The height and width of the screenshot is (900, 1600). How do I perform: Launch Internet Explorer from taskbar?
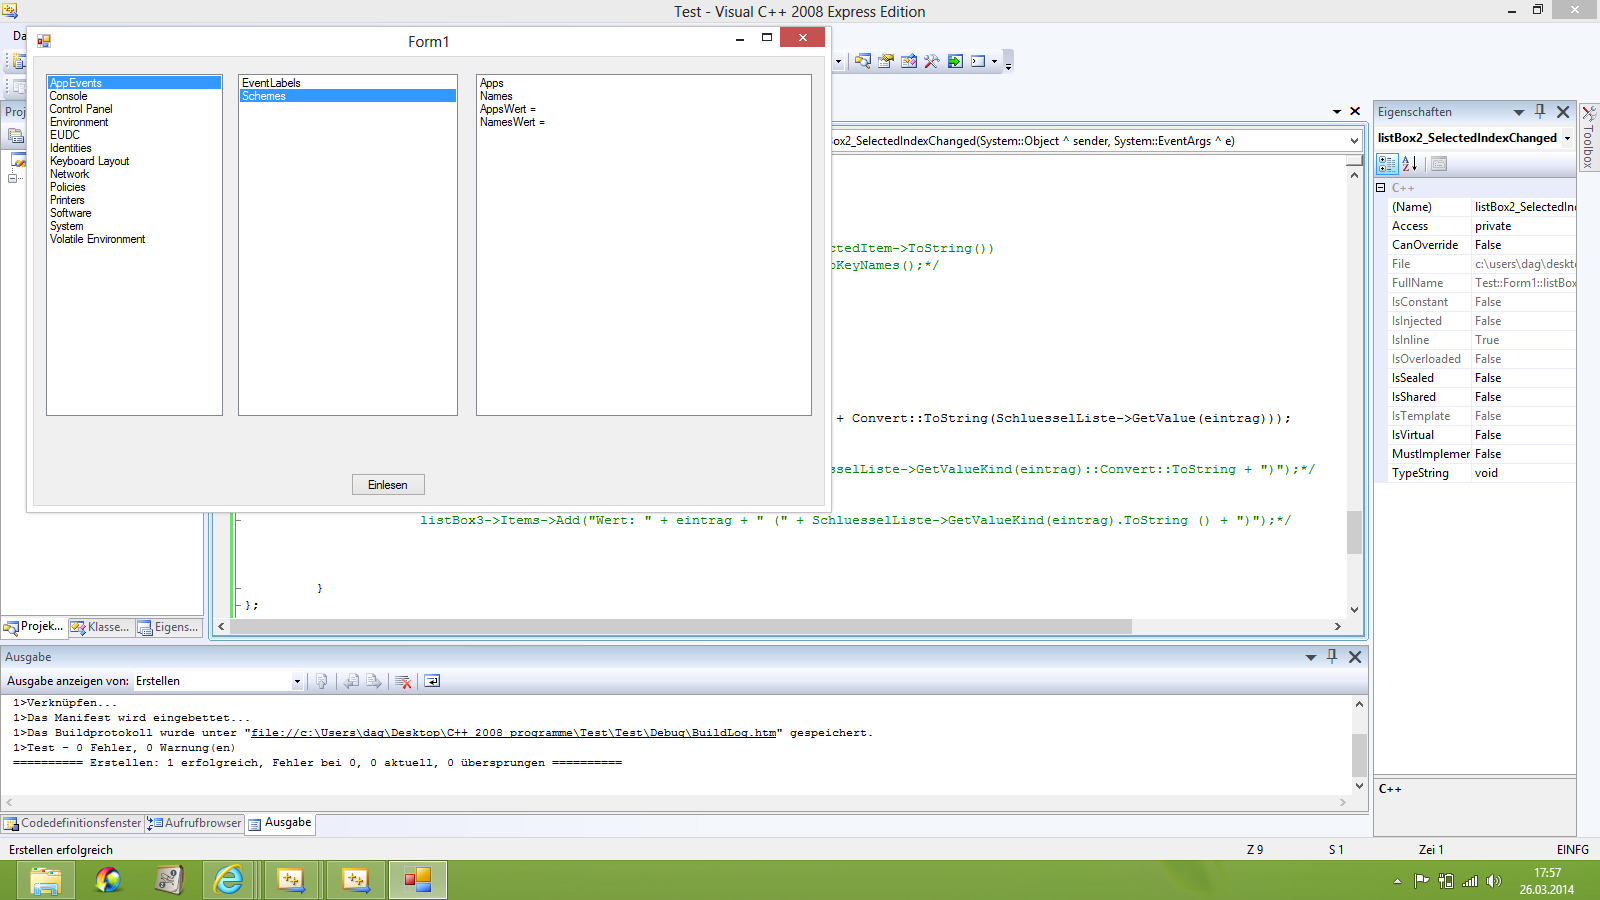click(229, 880)
